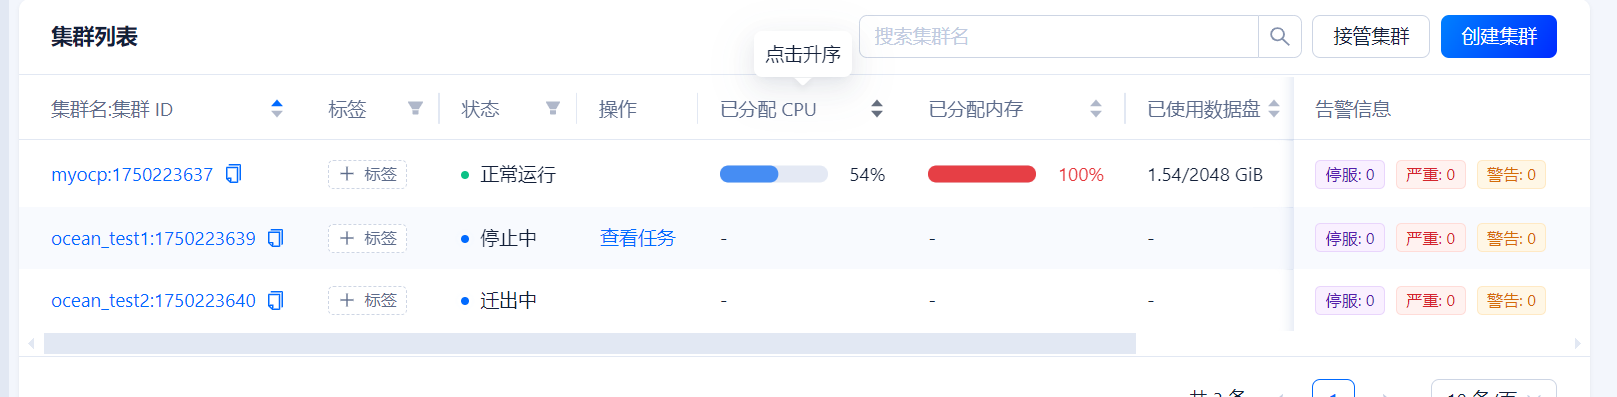The width and height of the screenshot is (1617, 397).
Task: Sort by 已使用数据盘 column arrows
Action: (x=1274, y=108)
